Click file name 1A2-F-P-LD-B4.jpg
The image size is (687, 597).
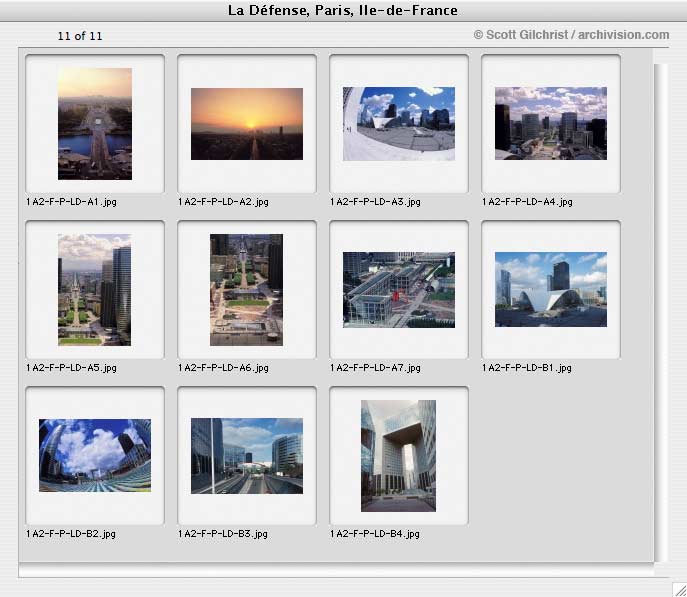coord(375,534)
